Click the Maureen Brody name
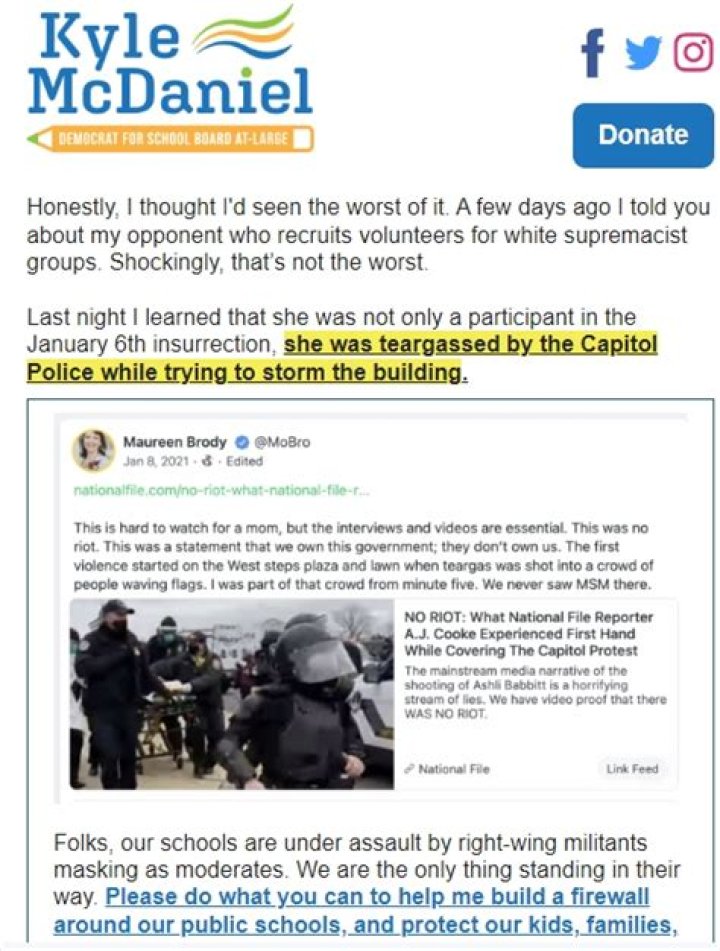 175,442
